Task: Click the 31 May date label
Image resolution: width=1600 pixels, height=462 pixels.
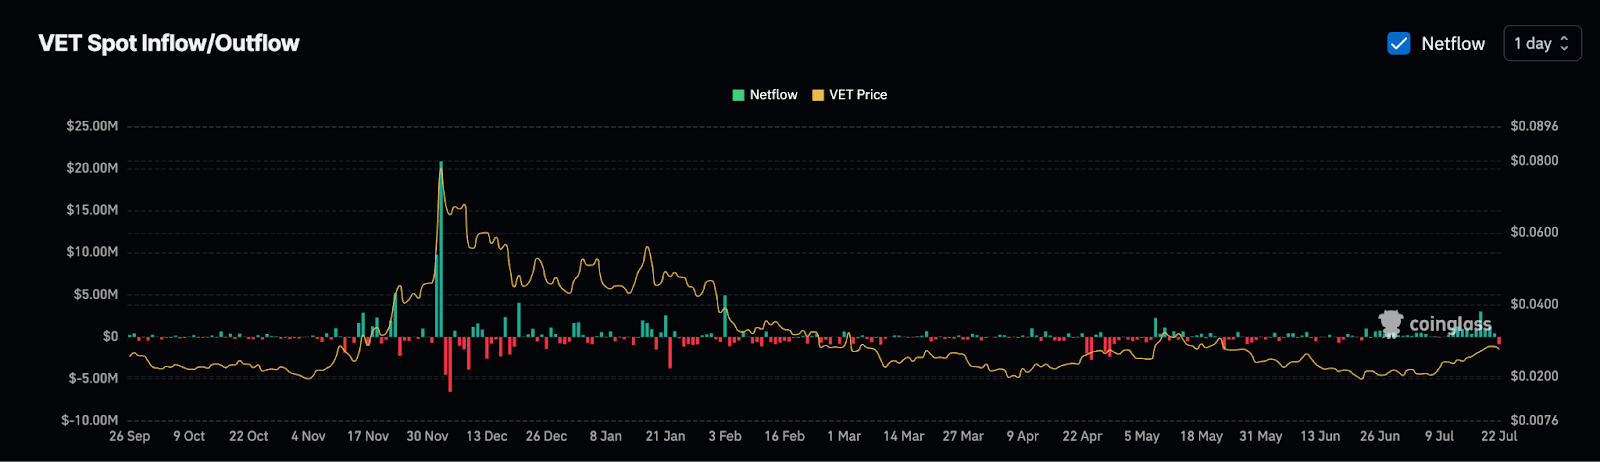Action: 1261,436
